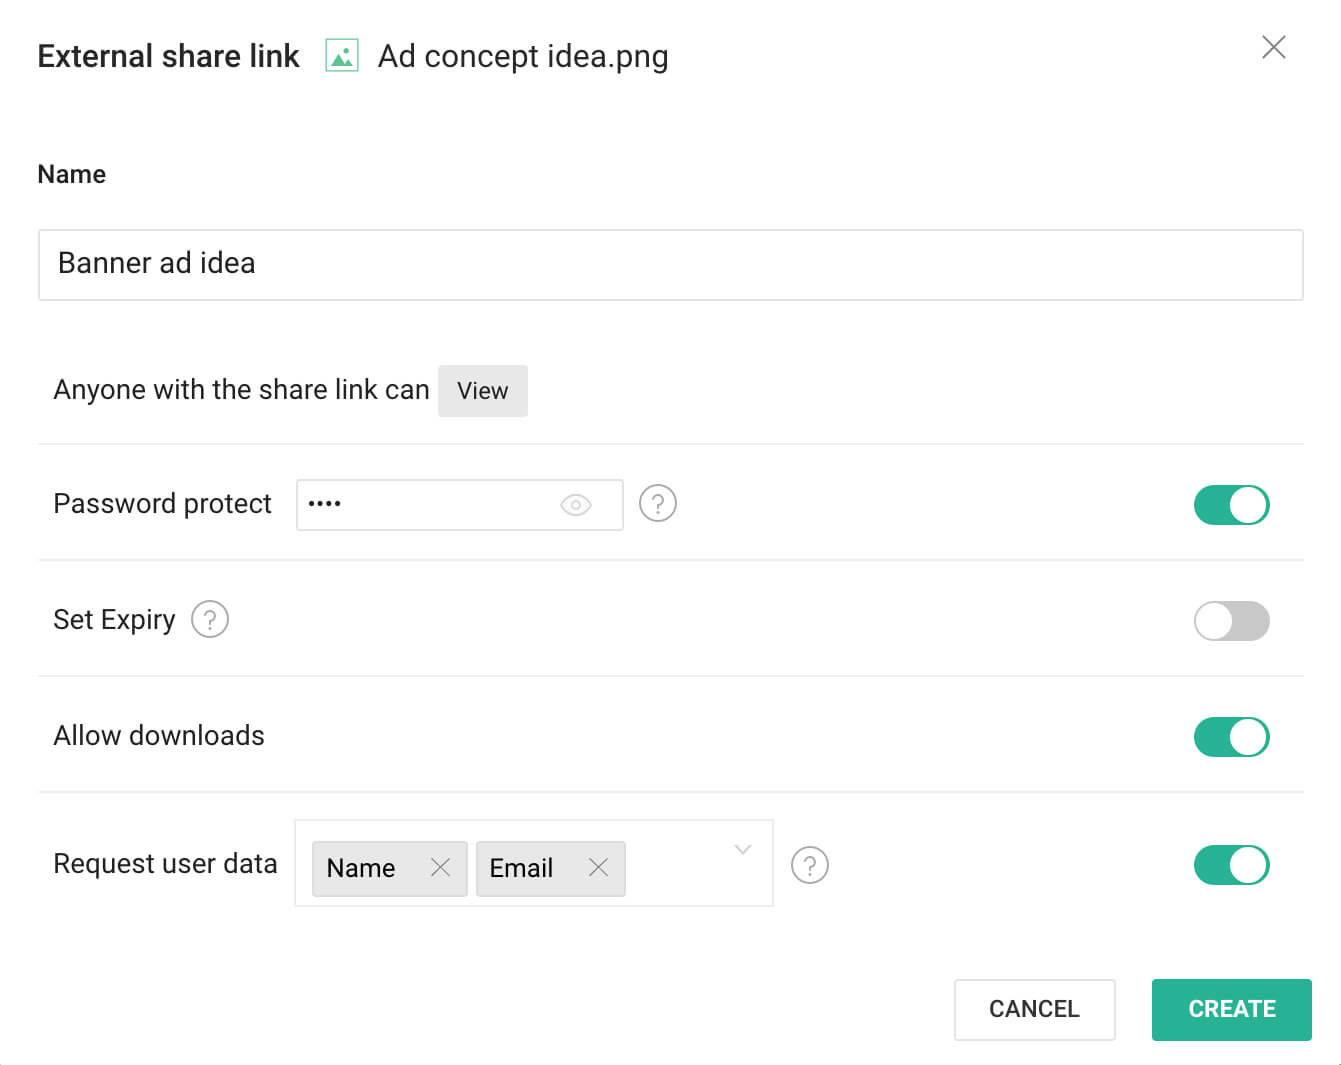The image size is (1341, 1065).
Task: Show password with the eye icon
Action: (x=576, y=505)
